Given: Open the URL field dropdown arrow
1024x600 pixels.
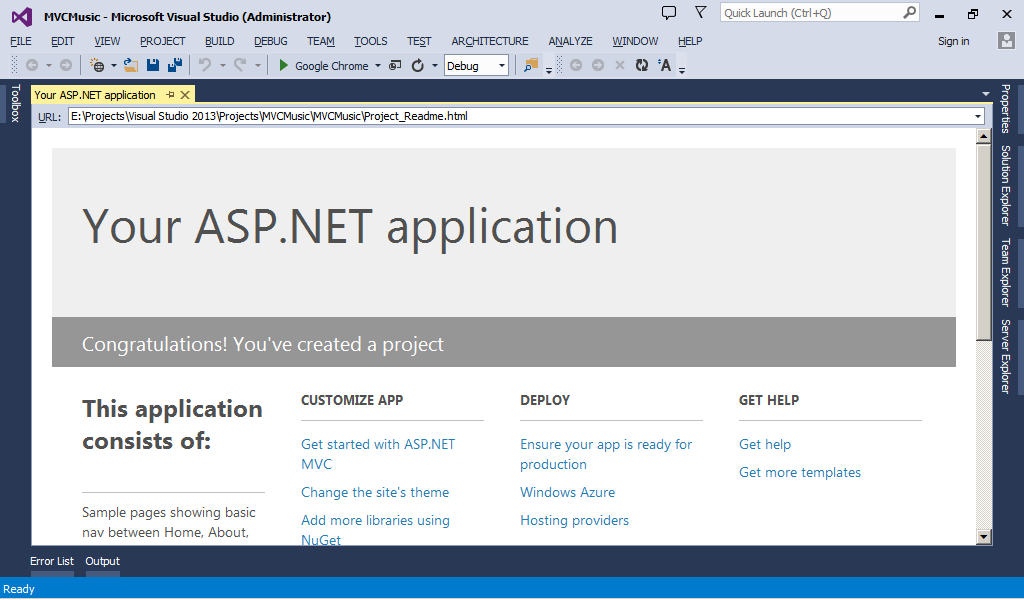Looking at the screenshot, I should [x=977, y=115].
